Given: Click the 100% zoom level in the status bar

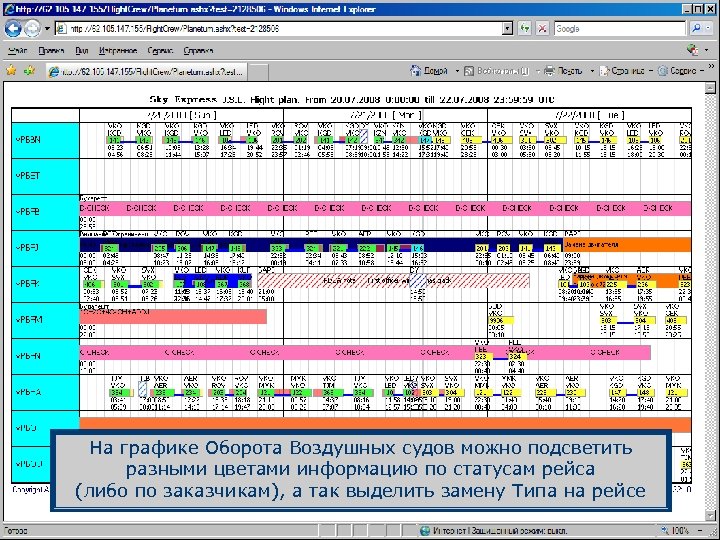Looking at the screenshot, I should tap(680, 531).
